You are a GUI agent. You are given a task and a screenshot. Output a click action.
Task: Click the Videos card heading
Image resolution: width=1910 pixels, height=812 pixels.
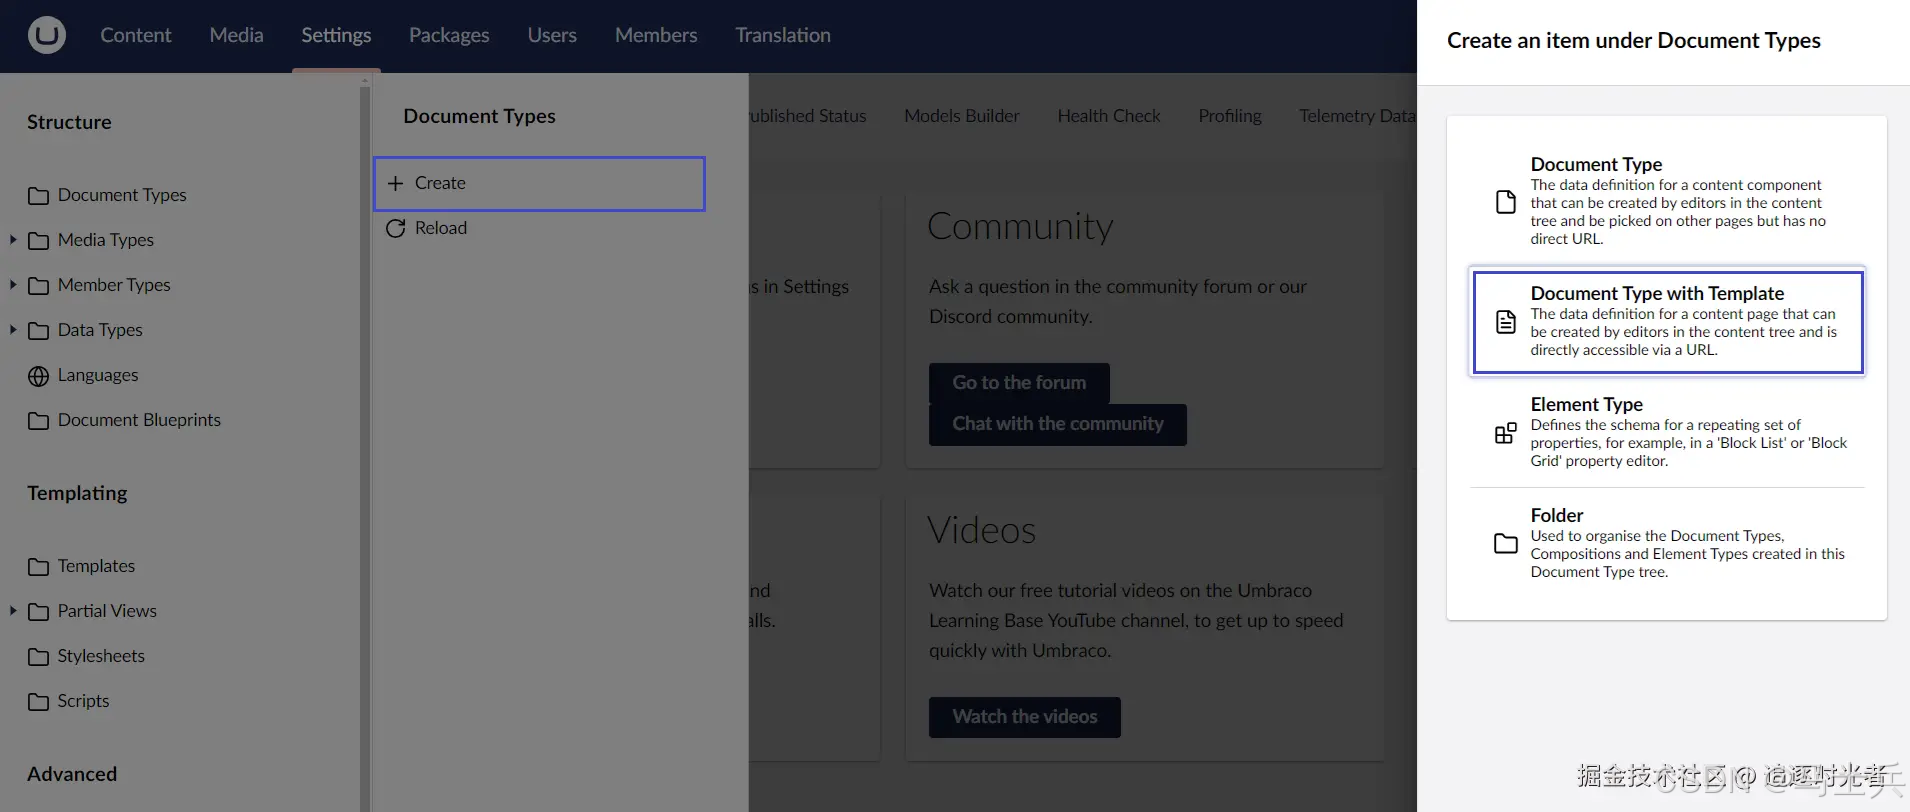coord(981,530)
